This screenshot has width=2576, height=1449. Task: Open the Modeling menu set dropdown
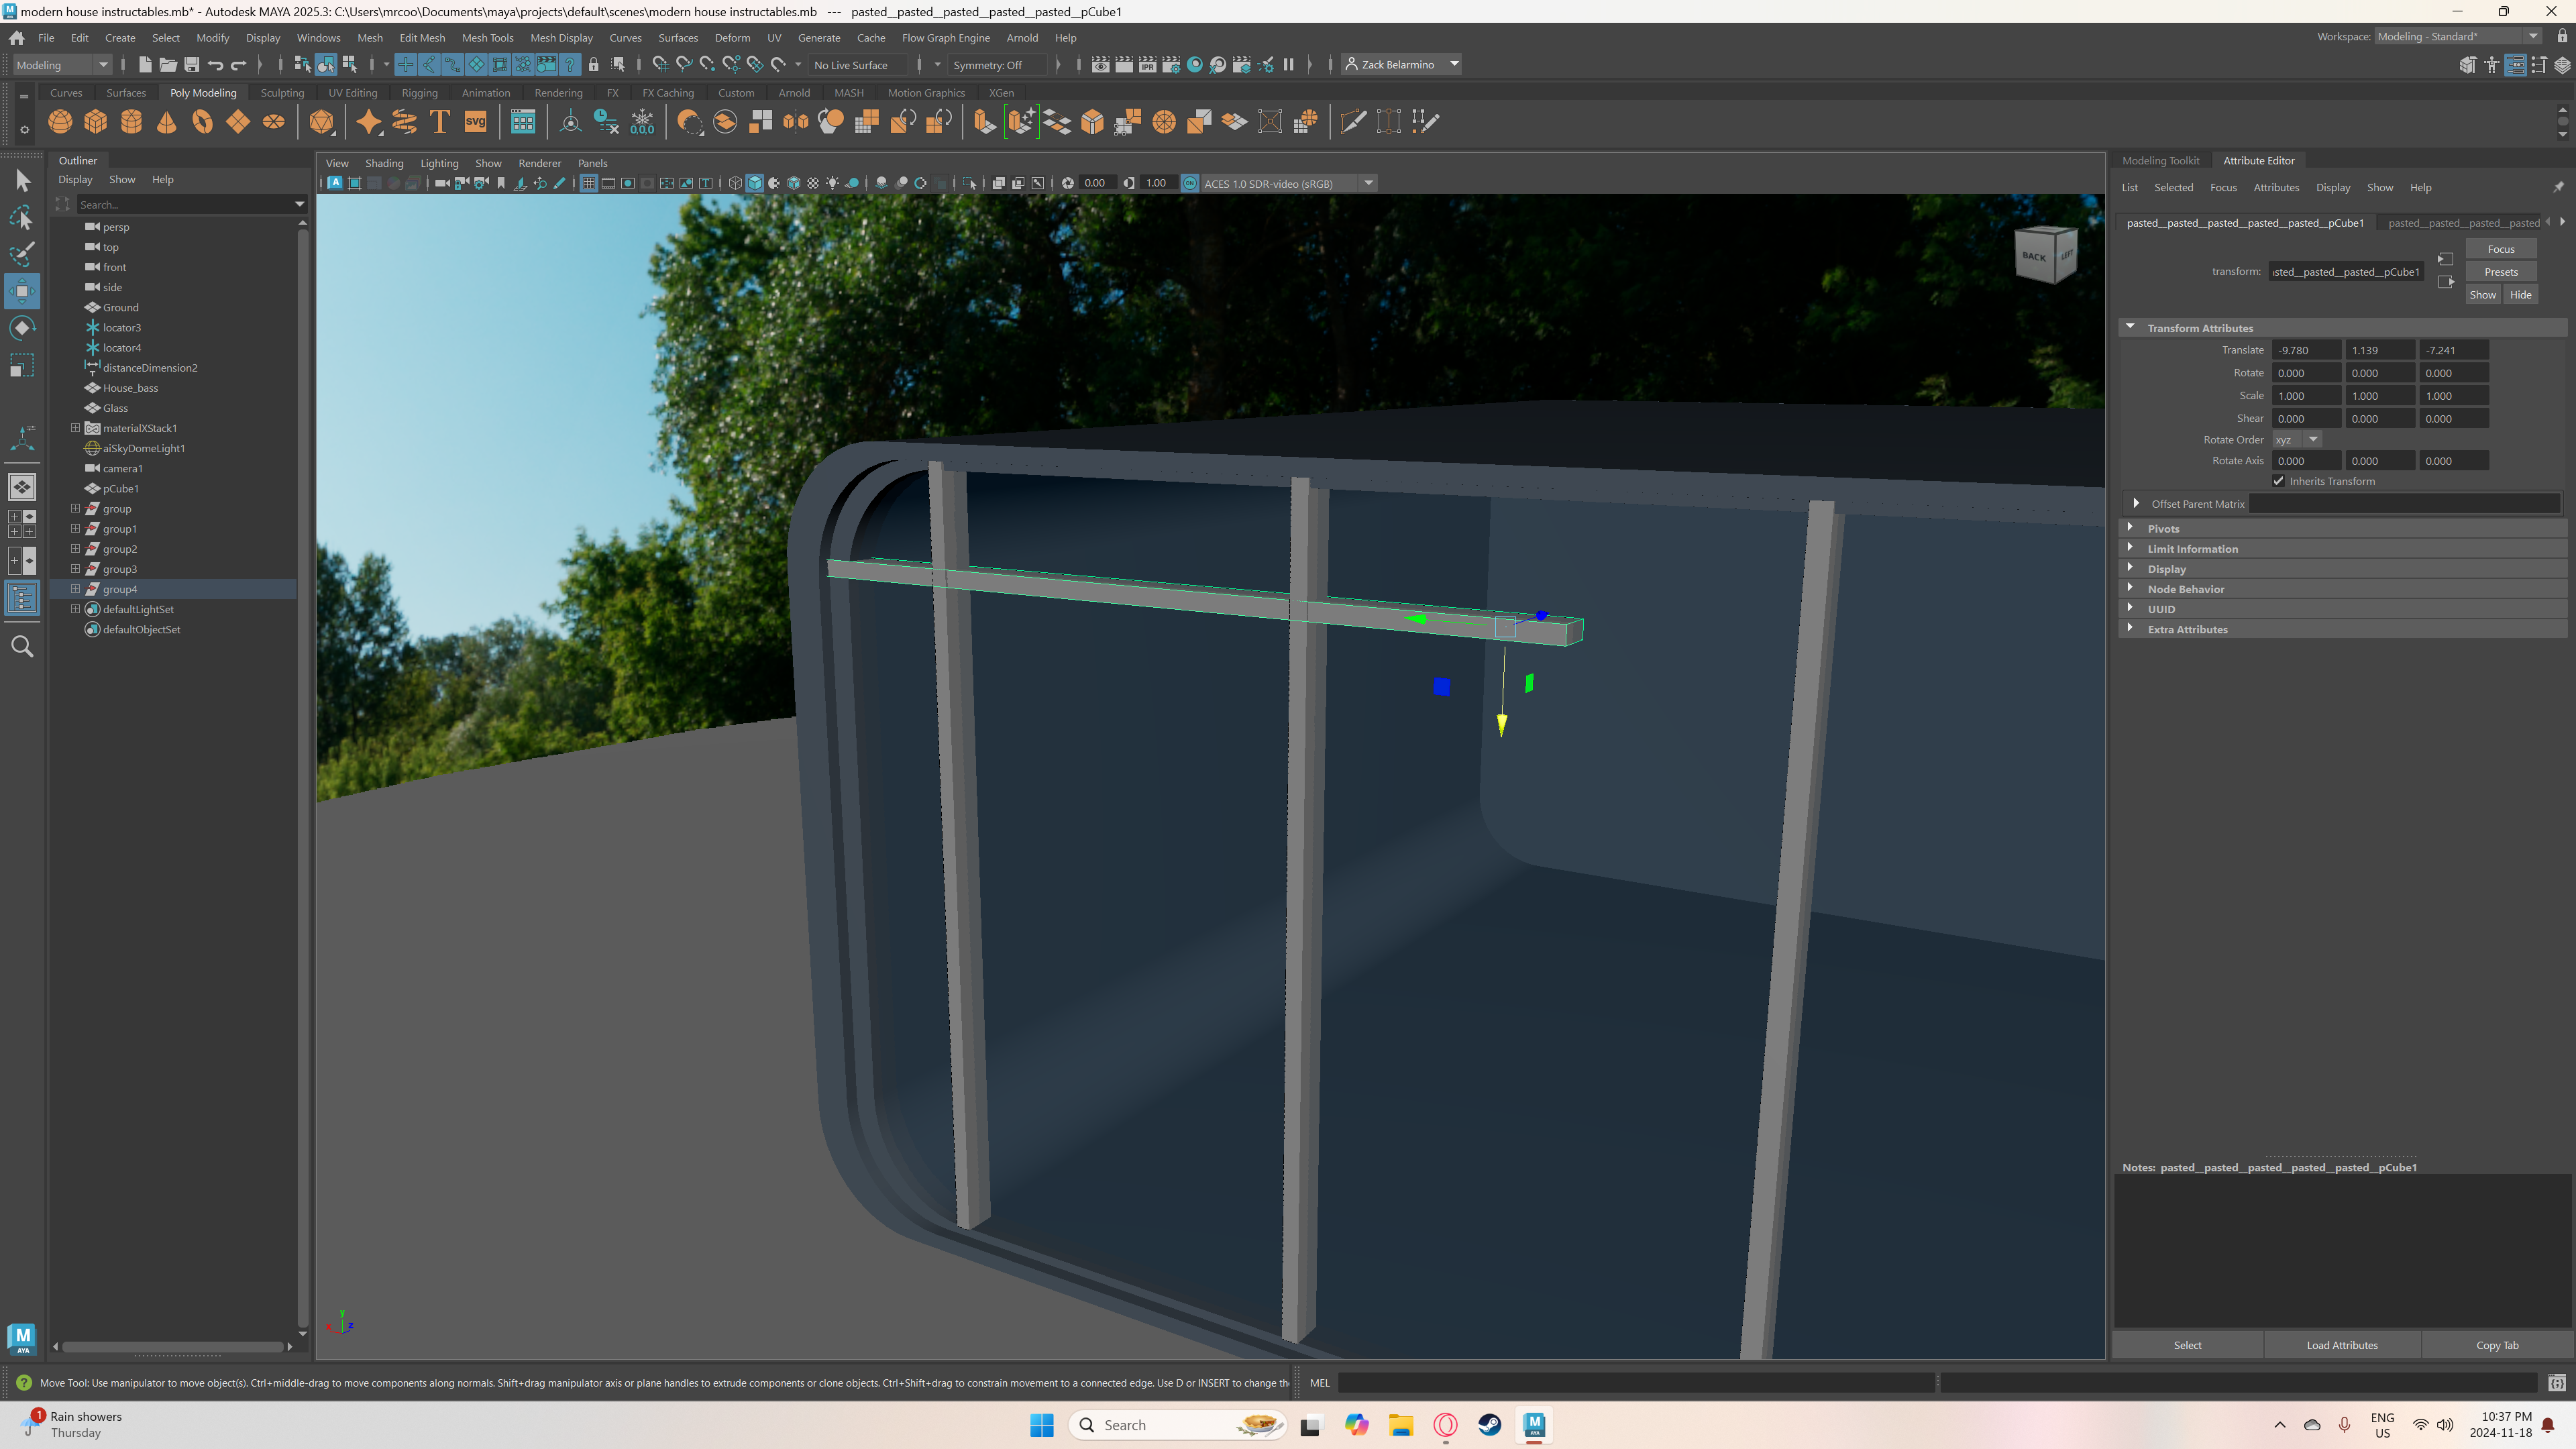pos(62,65)
